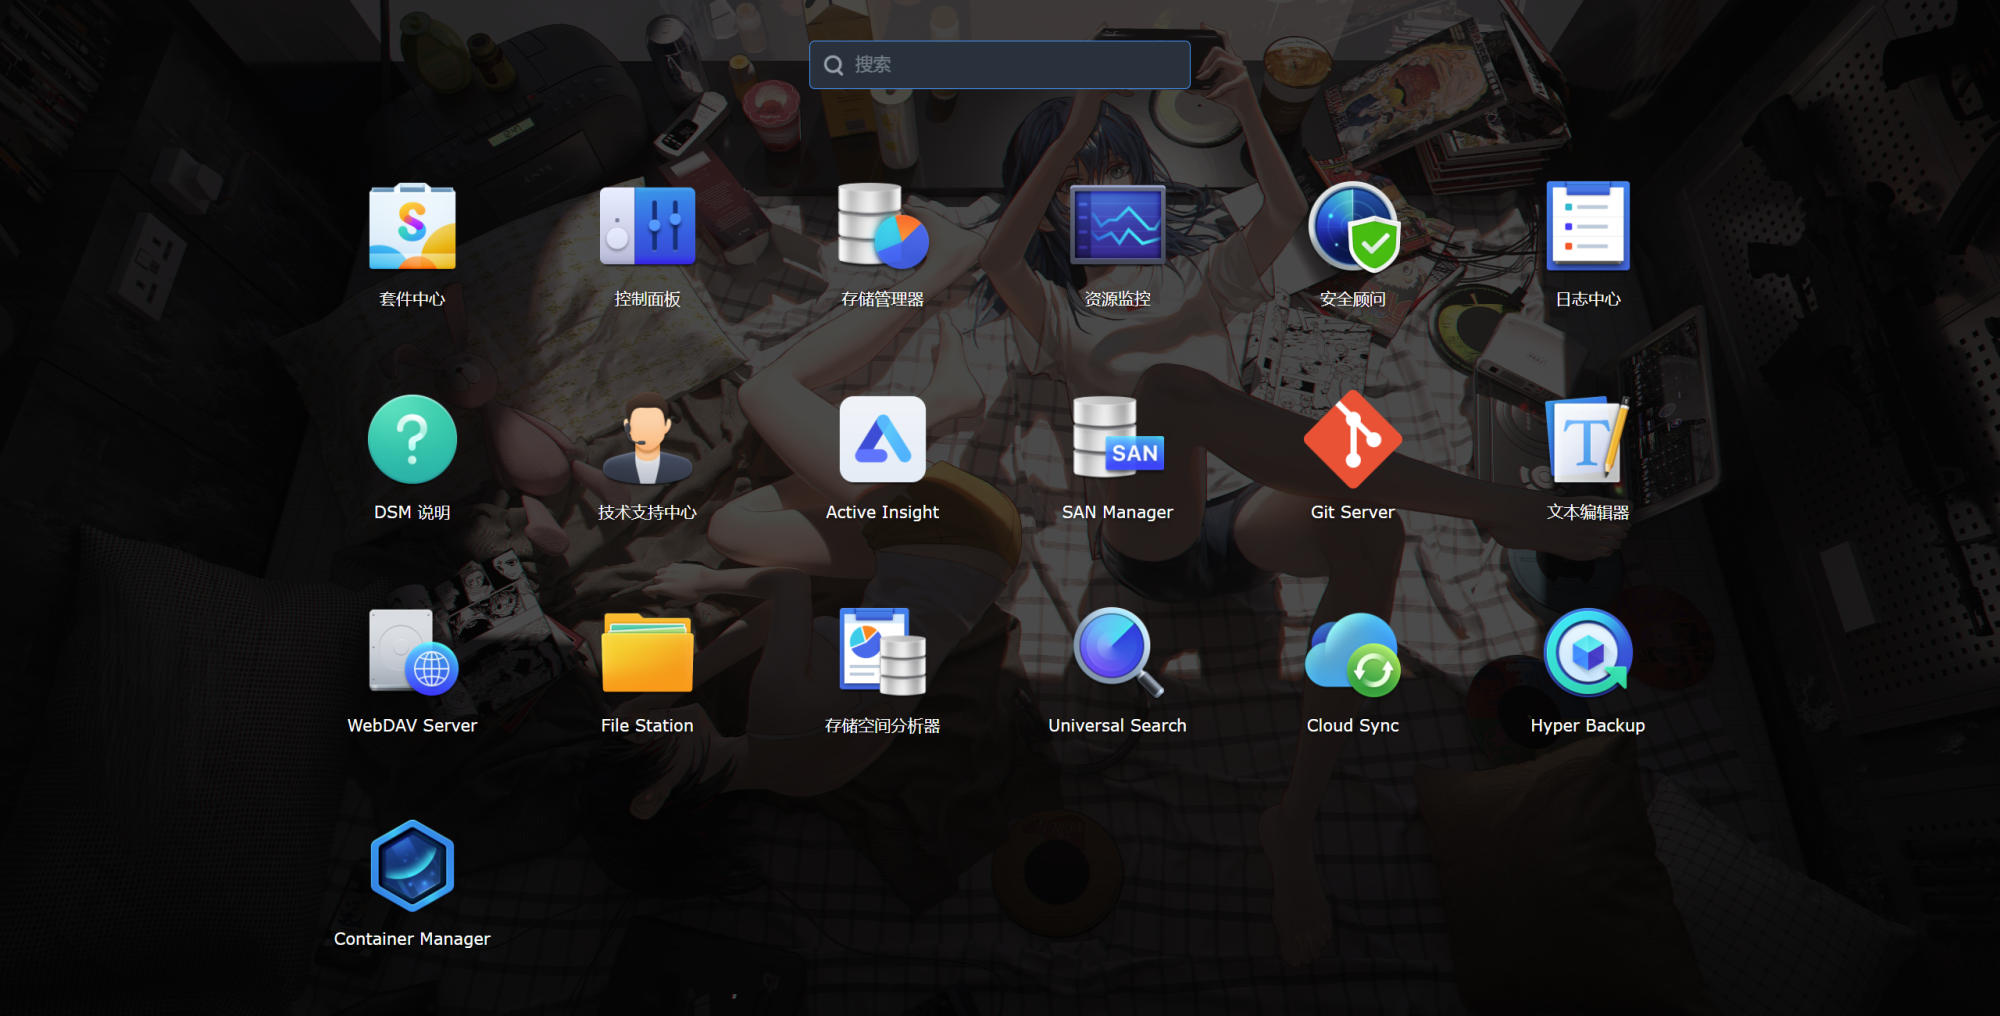The height and width of the screenshot is (1016, 2000).
Task: Open the 日志中心 Log Center icon
Action: pyautogui.click(x=1588, y=226)
